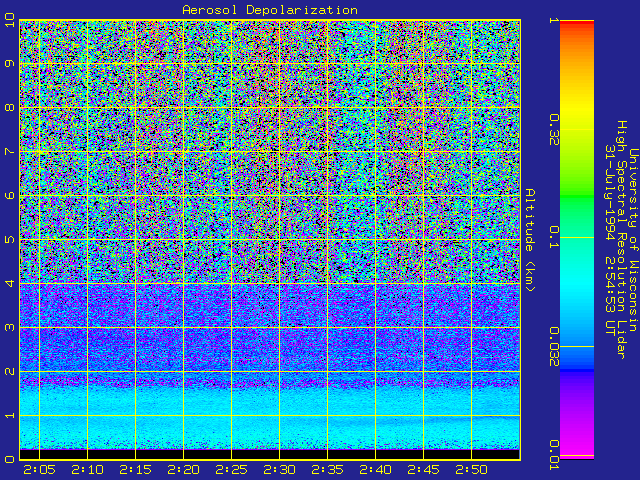The height and width of the screenshot is (480, 640).
Task: Click the altitude label 3
Action: [10, 327]
